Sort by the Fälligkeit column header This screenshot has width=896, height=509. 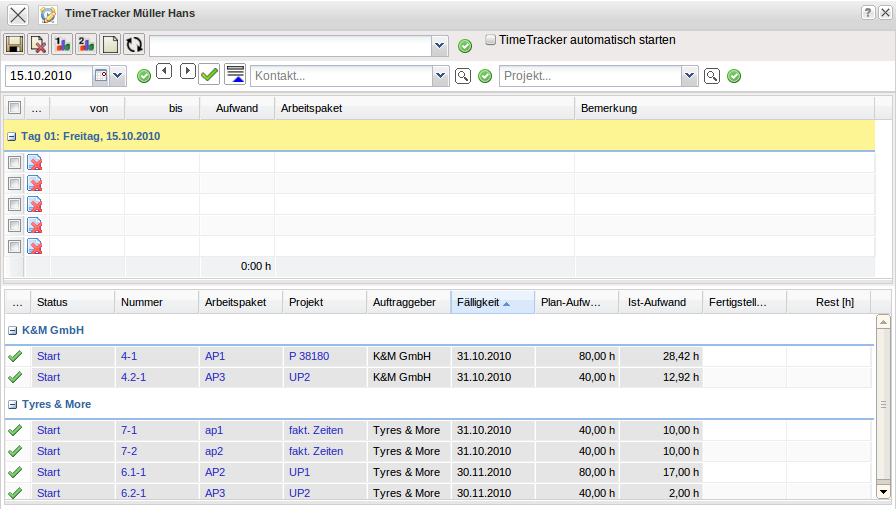click(480, 302)
